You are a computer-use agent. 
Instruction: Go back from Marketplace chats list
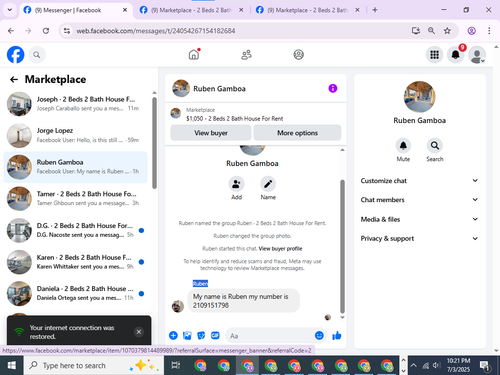coord(14,79)
